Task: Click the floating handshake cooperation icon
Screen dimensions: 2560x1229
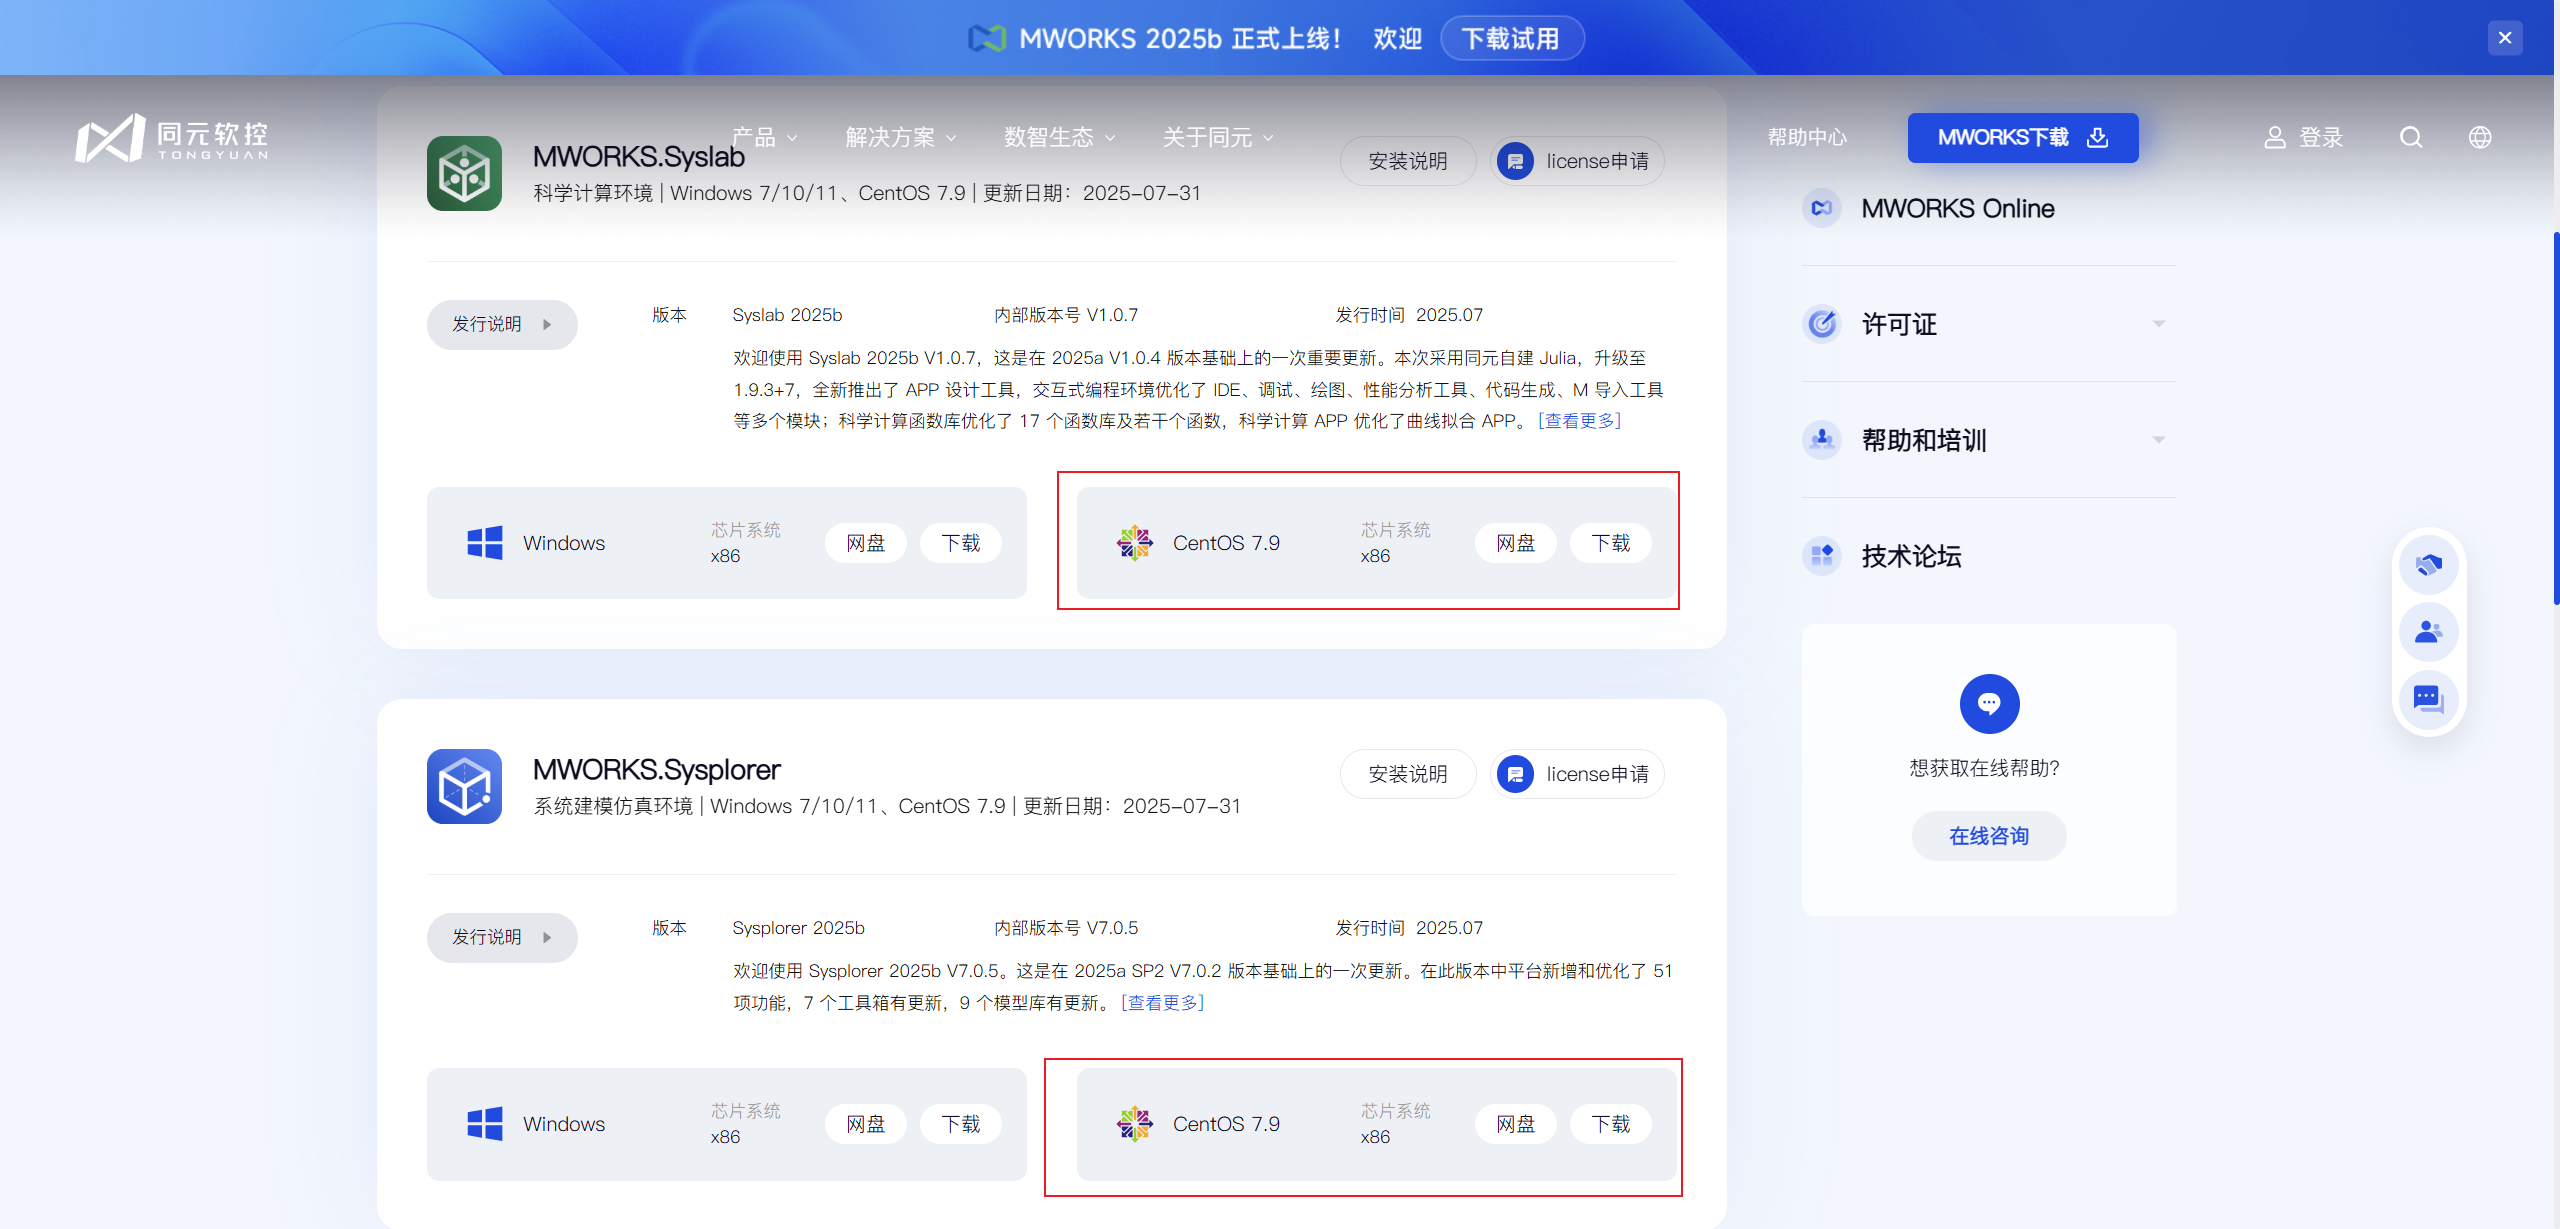Action: tap(2429, 565)
